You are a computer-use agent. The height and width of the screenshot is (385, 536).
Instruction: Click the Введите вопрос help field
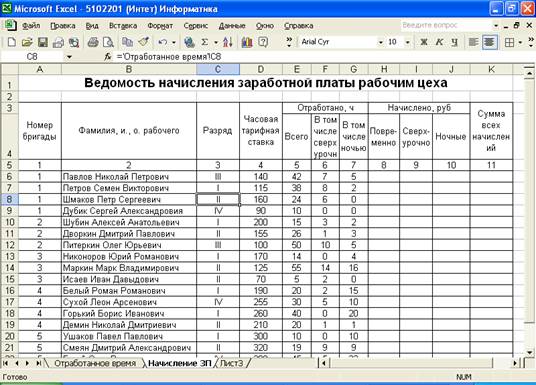446,25
